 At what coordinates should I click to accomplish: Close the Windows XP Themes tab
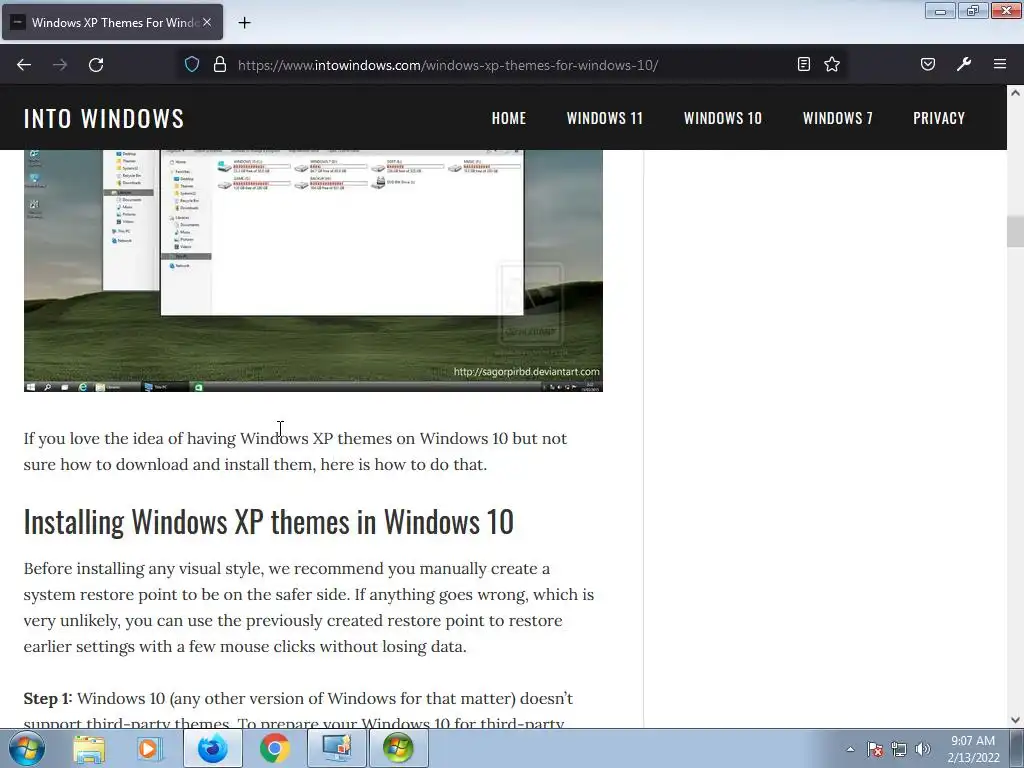pyautogui.click(x=207, y=22)
